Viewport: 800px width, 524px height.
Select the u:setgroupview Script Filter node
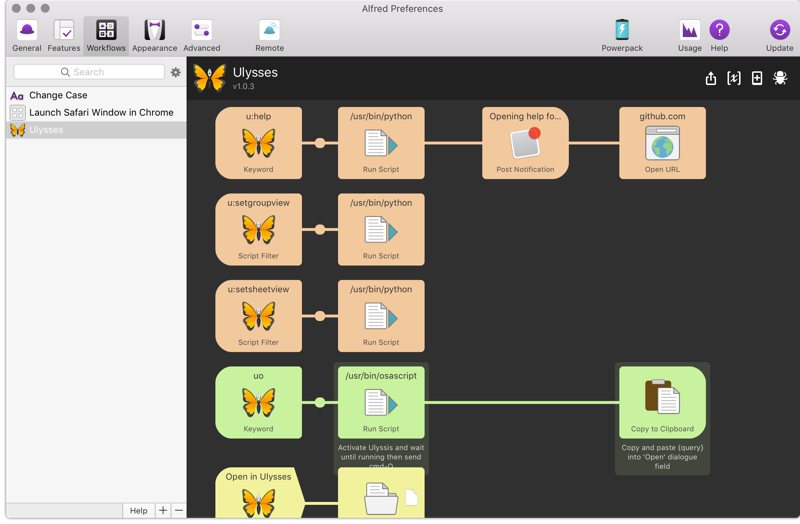[259, 229]
